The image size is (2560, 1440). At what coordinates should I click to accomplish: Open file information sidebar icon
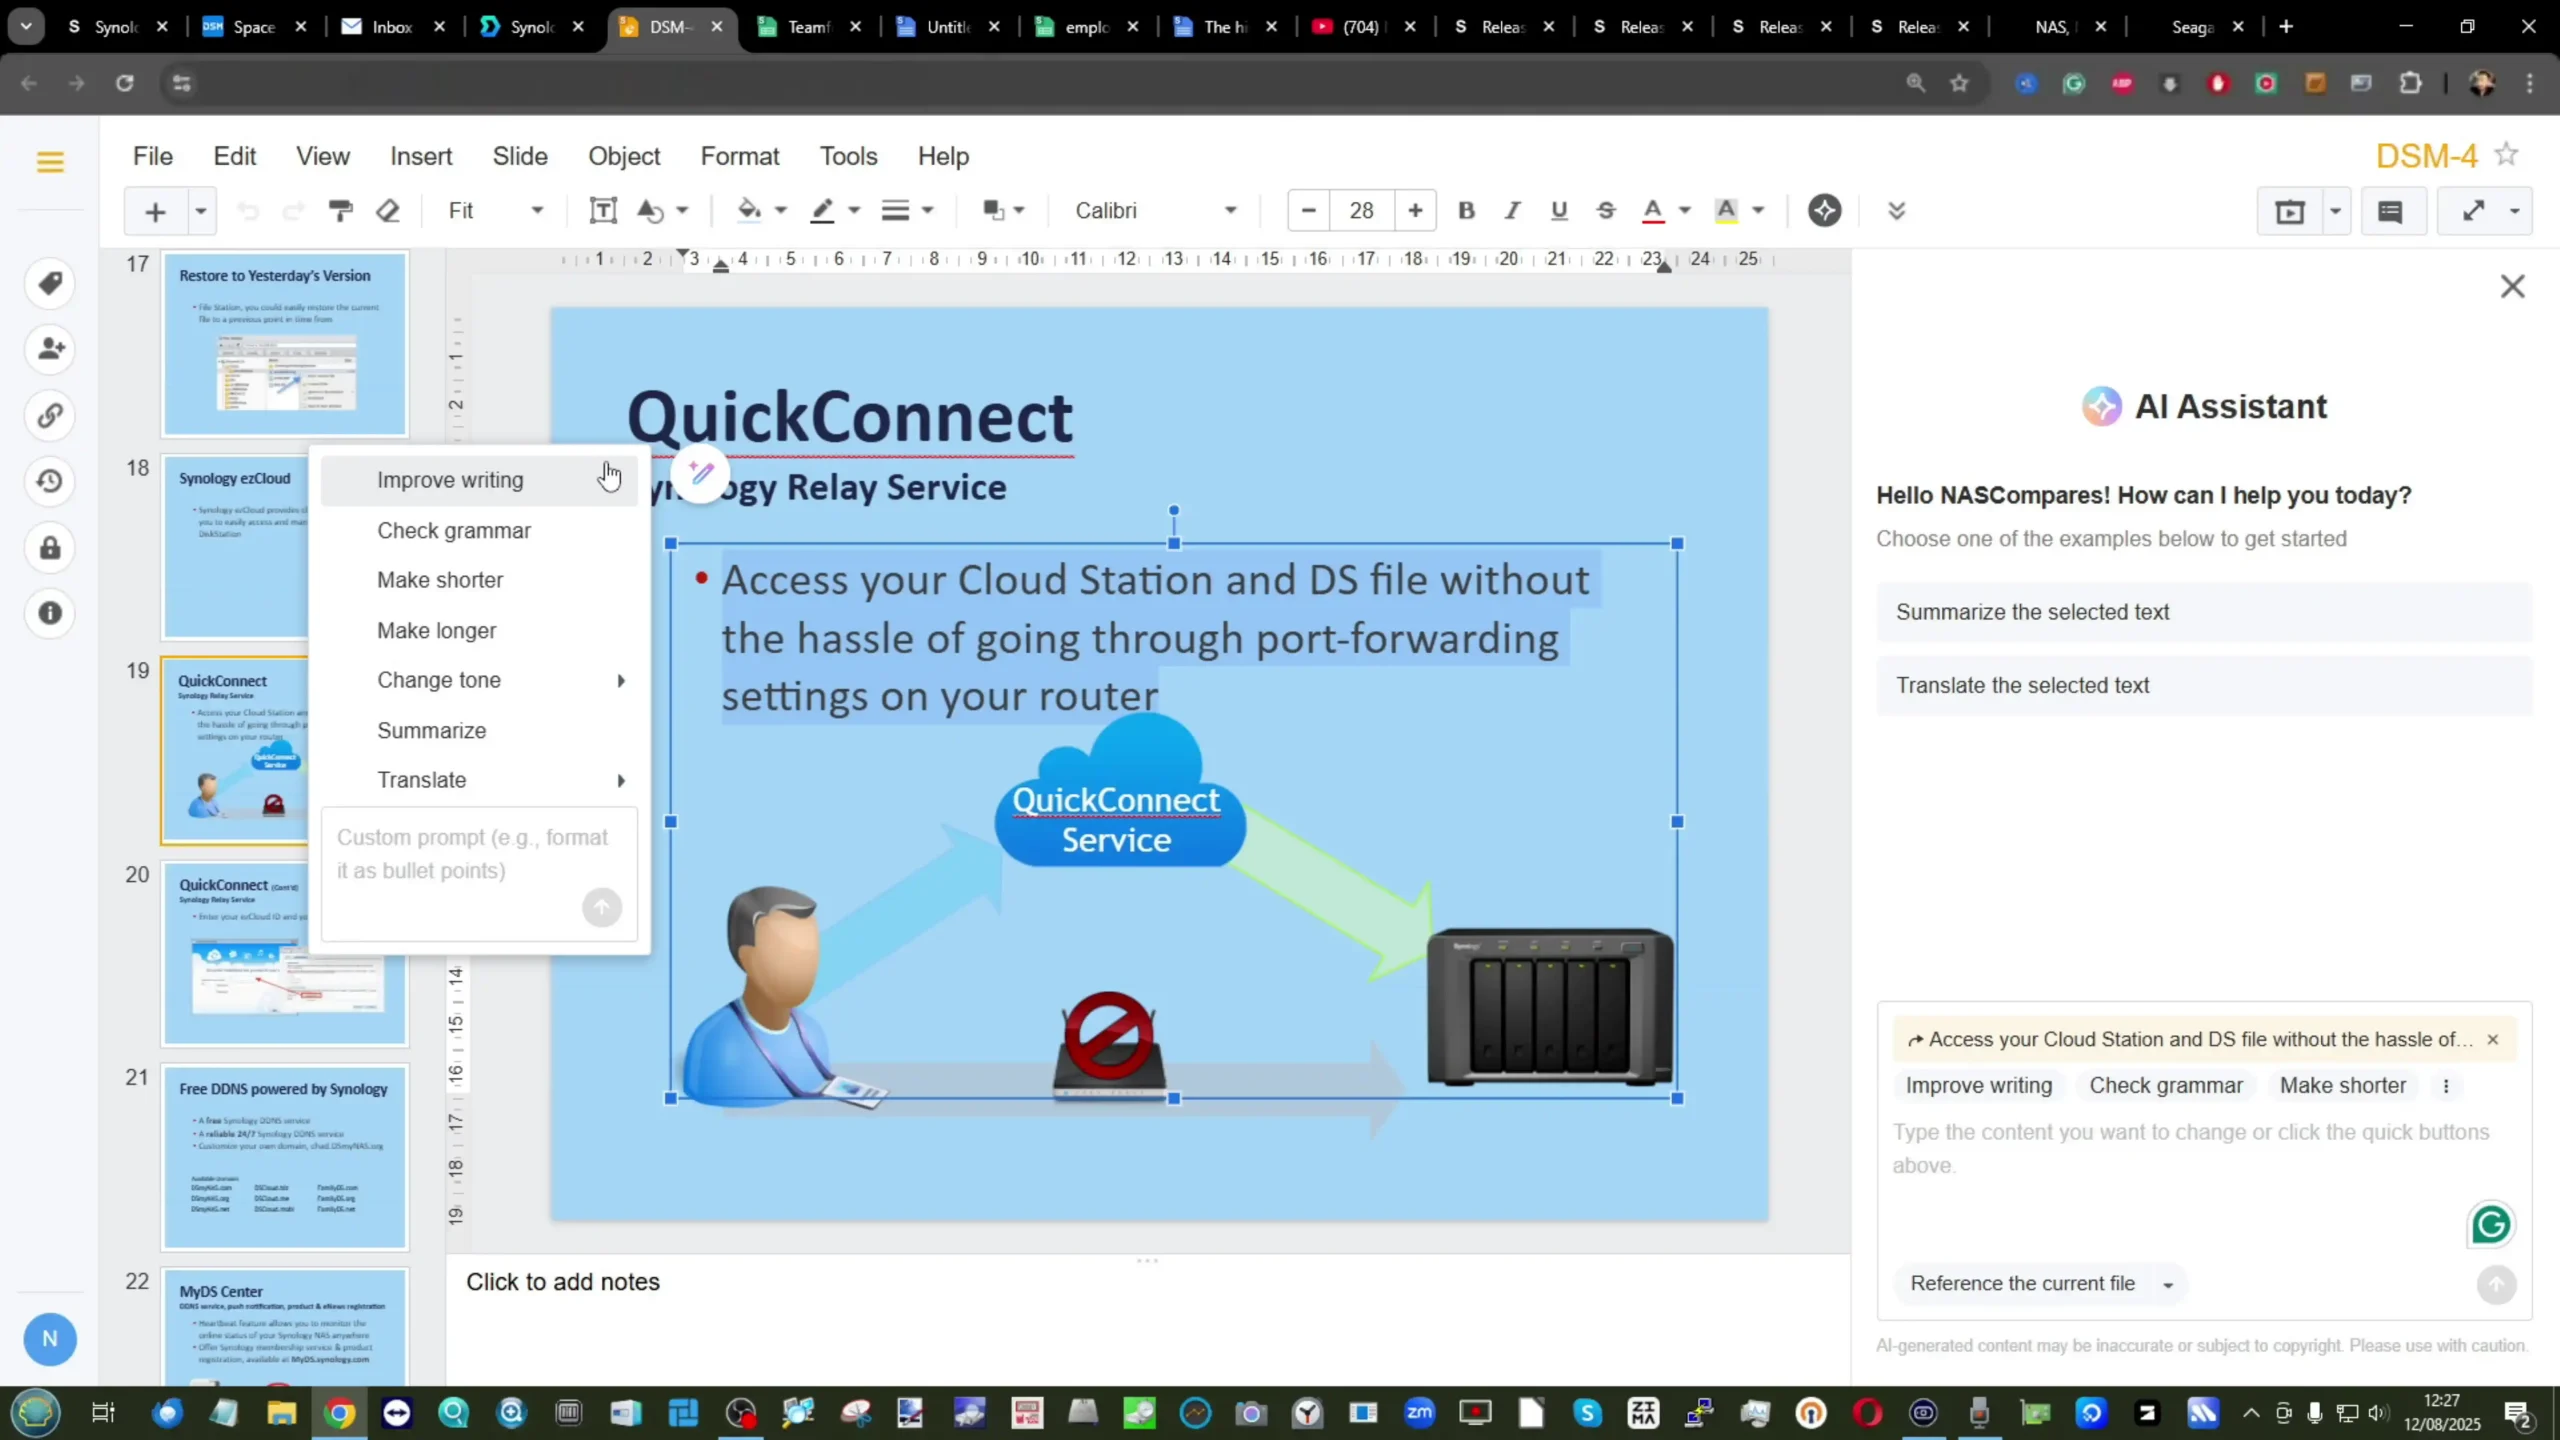point(50,613)
